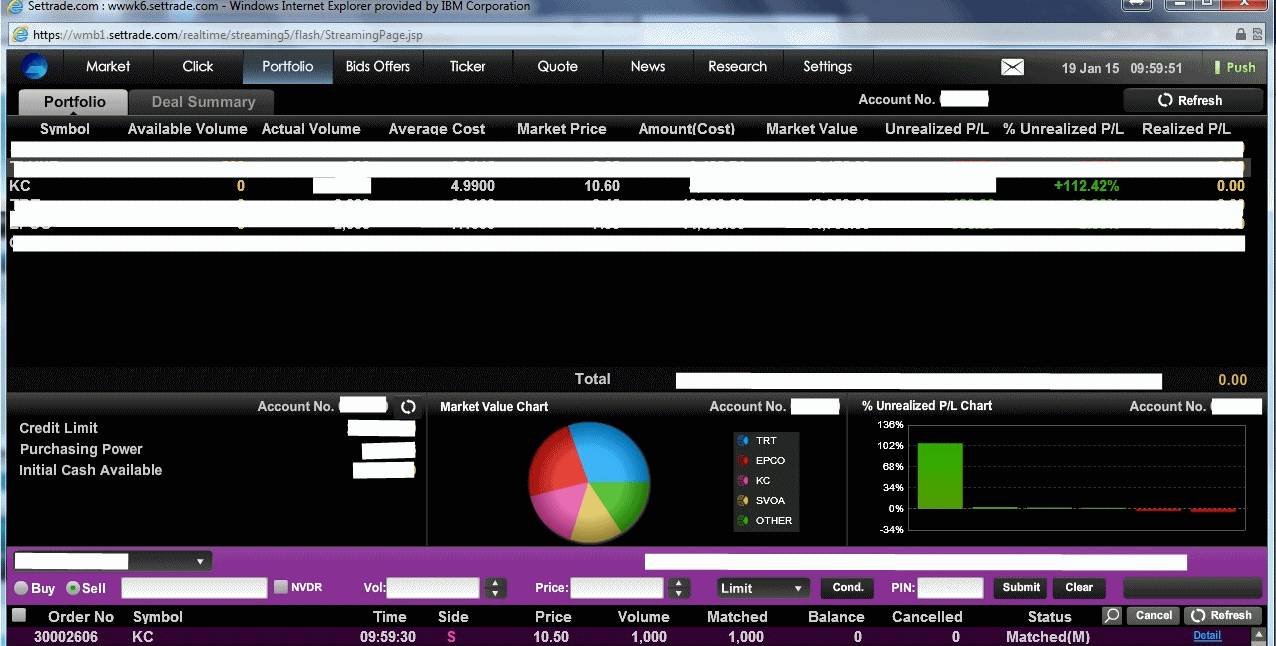Open the Portfolio menu item
This screenshot has width=1276, height=646.
pos(288,67)
